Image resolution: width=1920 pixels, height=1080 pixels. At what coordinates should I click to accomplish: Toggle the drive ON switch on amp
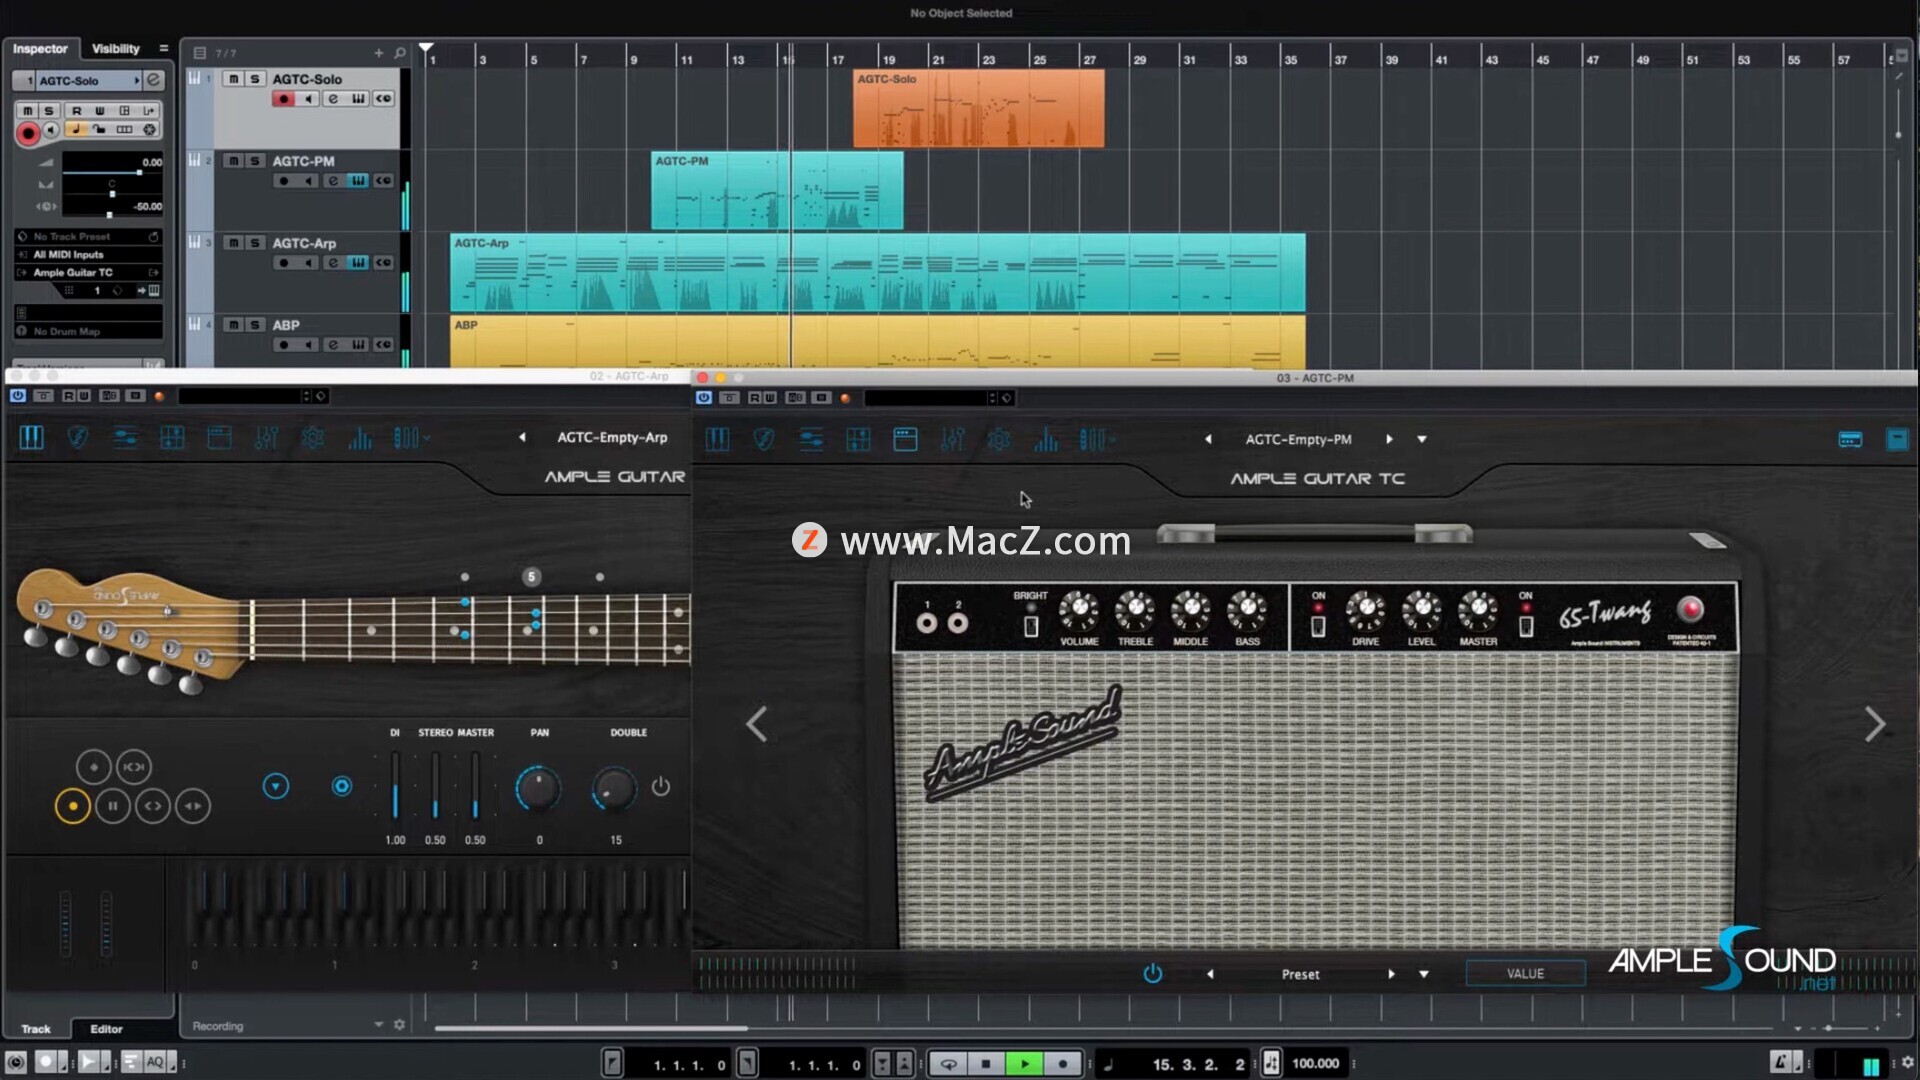[1318, 627]
